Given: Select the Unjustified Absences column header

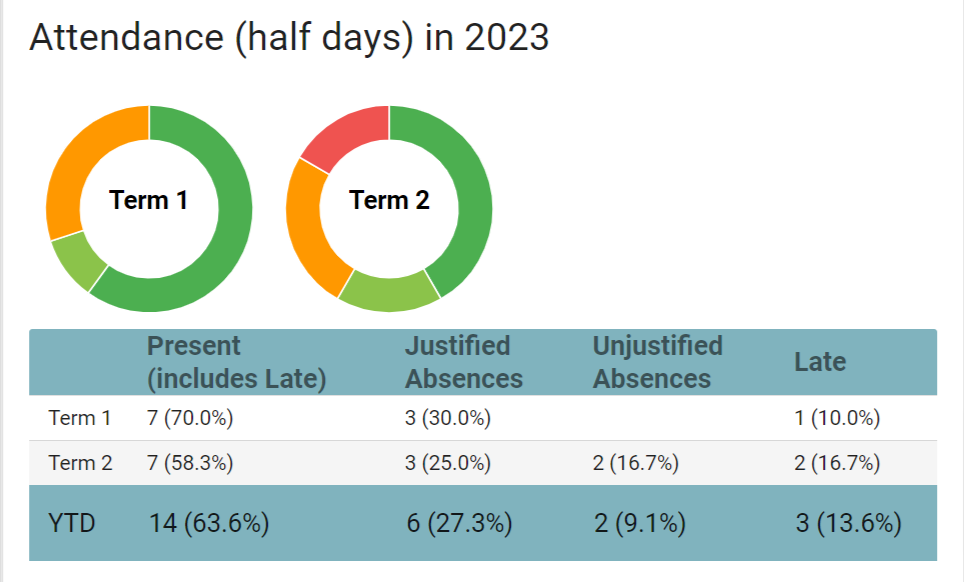Looking at the screenshot, I should pos(657,362).
